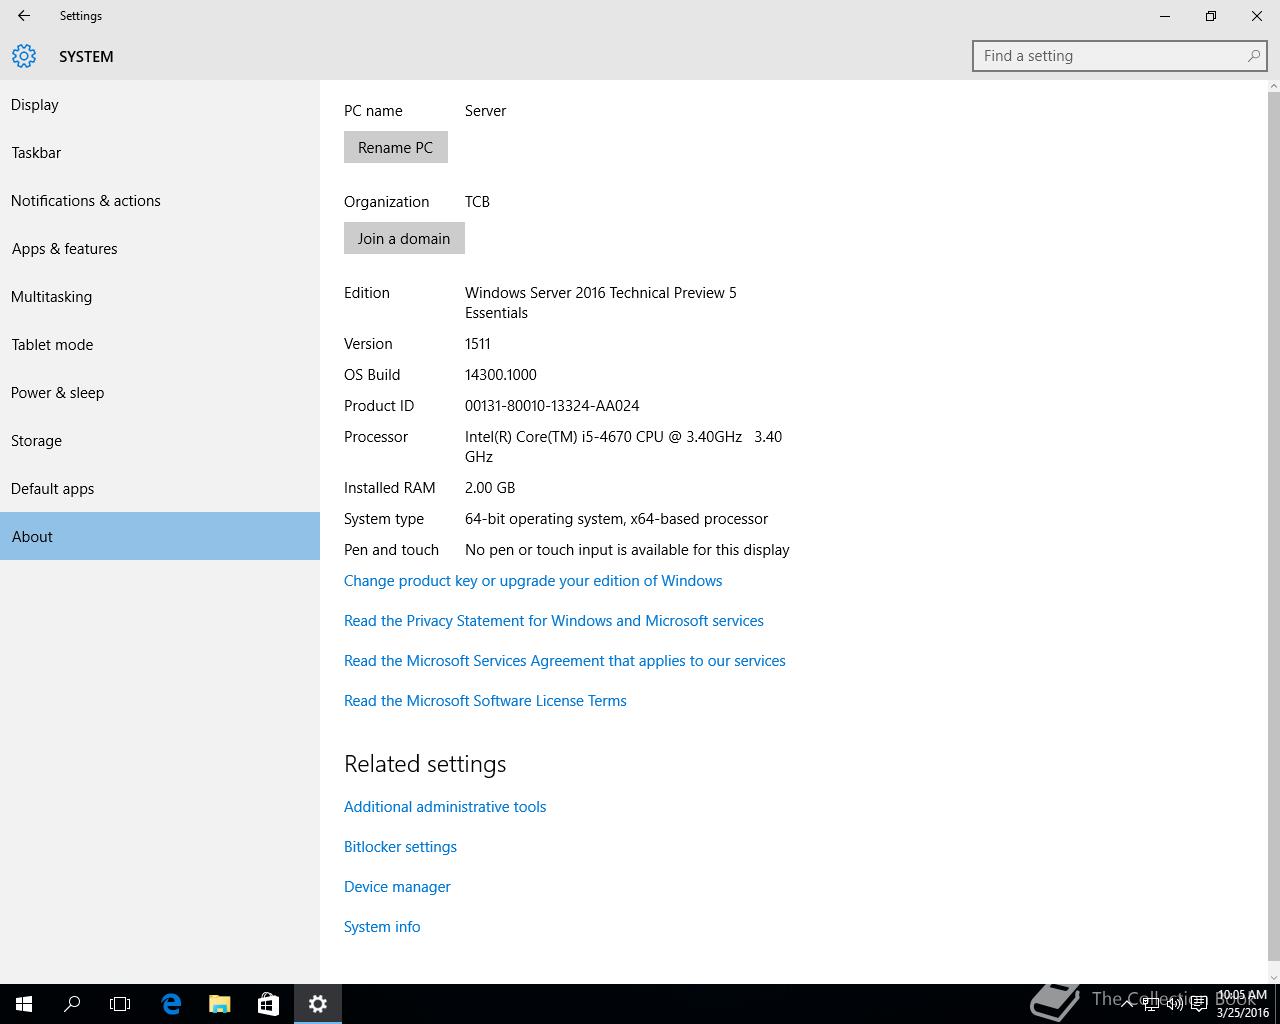Select Storage in the sidebar
This screenshot has height=1024, width=1280.
[160, 441]
